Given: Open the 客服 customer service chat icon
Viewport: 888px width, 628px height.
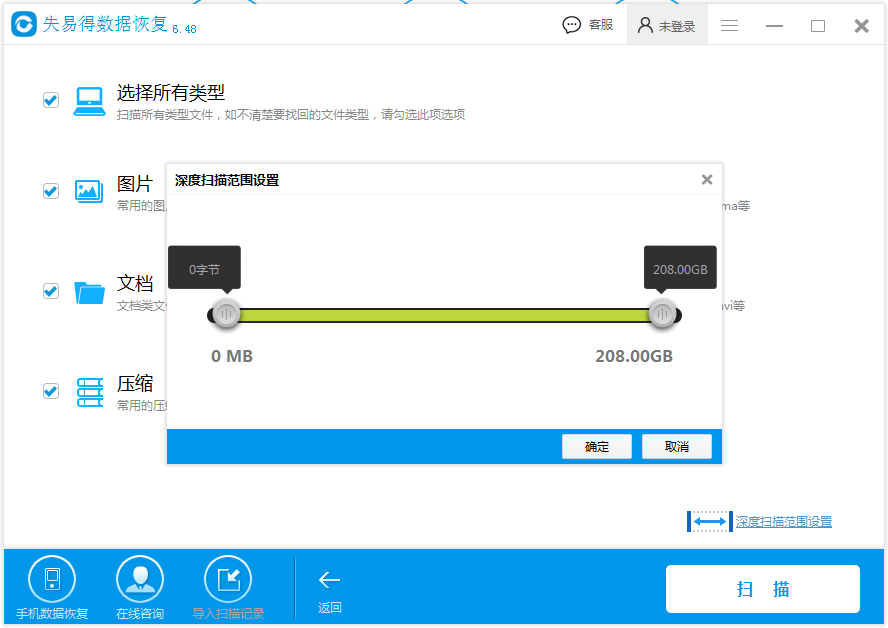Looking at the screenshot, I should coord(571,25).
